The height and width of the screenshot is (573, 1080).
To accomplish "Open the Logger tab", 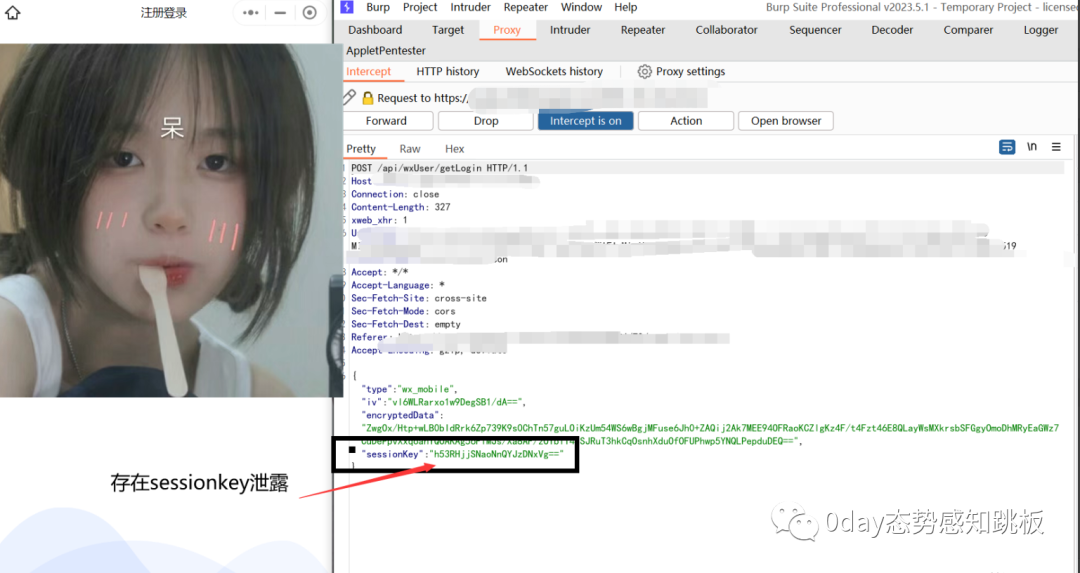I will pyautogui.click(x=1041, y=30).
